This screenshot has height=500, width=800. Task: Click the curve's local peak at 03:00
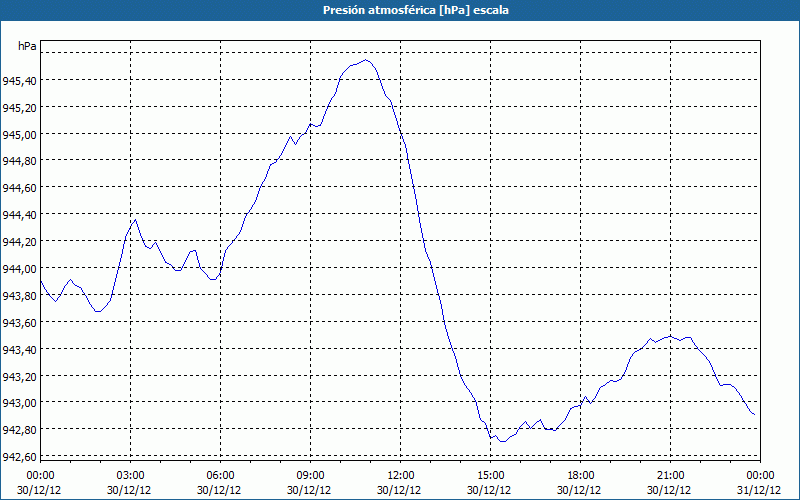click(135, 219)
